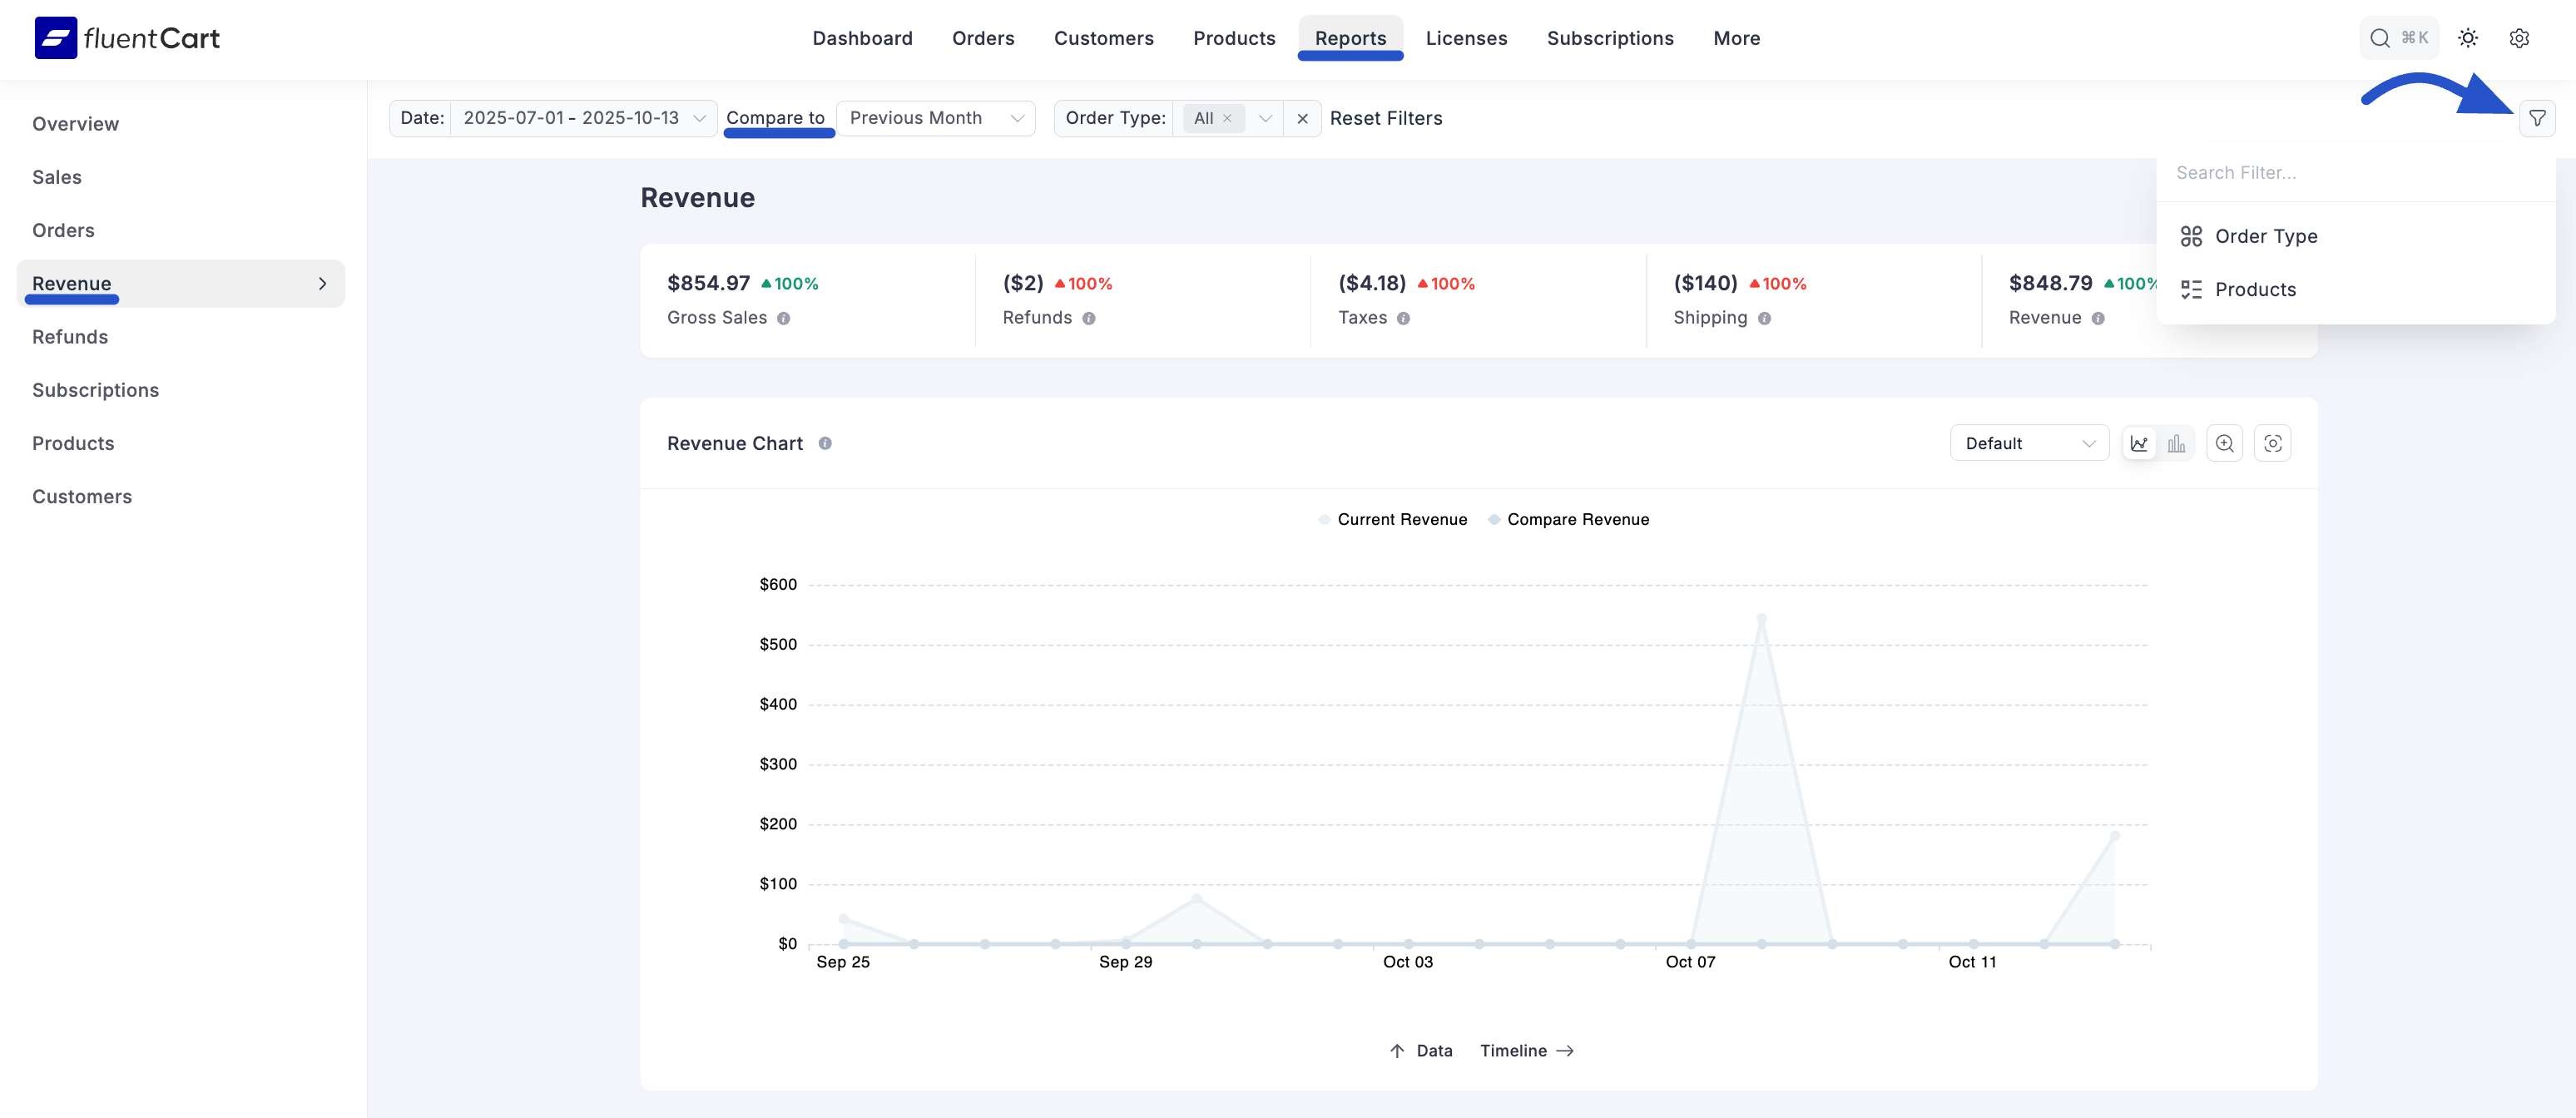Switch chart to bar graph view

click(2176, 443)
